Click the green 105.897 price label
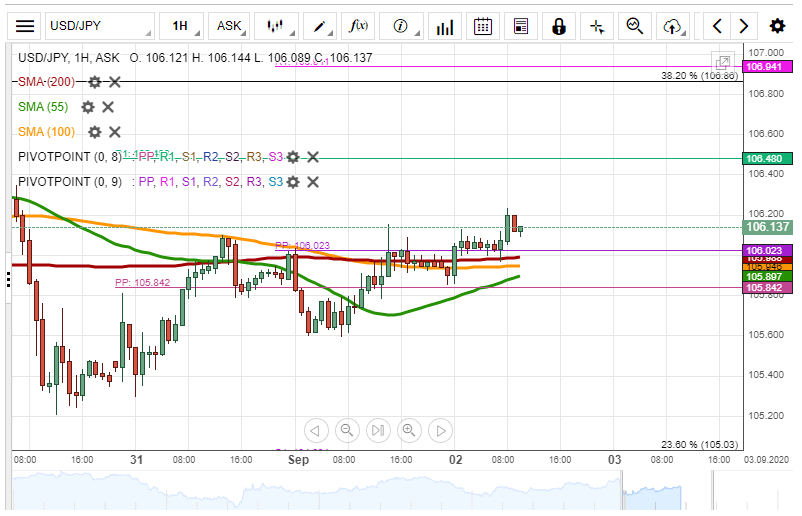This screenshot has width=802, height=516. [767, 277]
